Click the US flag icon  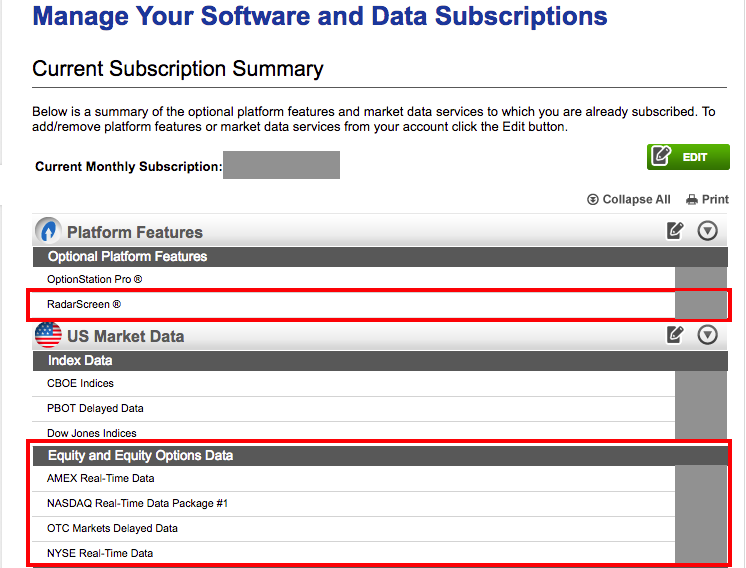pyautogui.click(x=48, y=335)
